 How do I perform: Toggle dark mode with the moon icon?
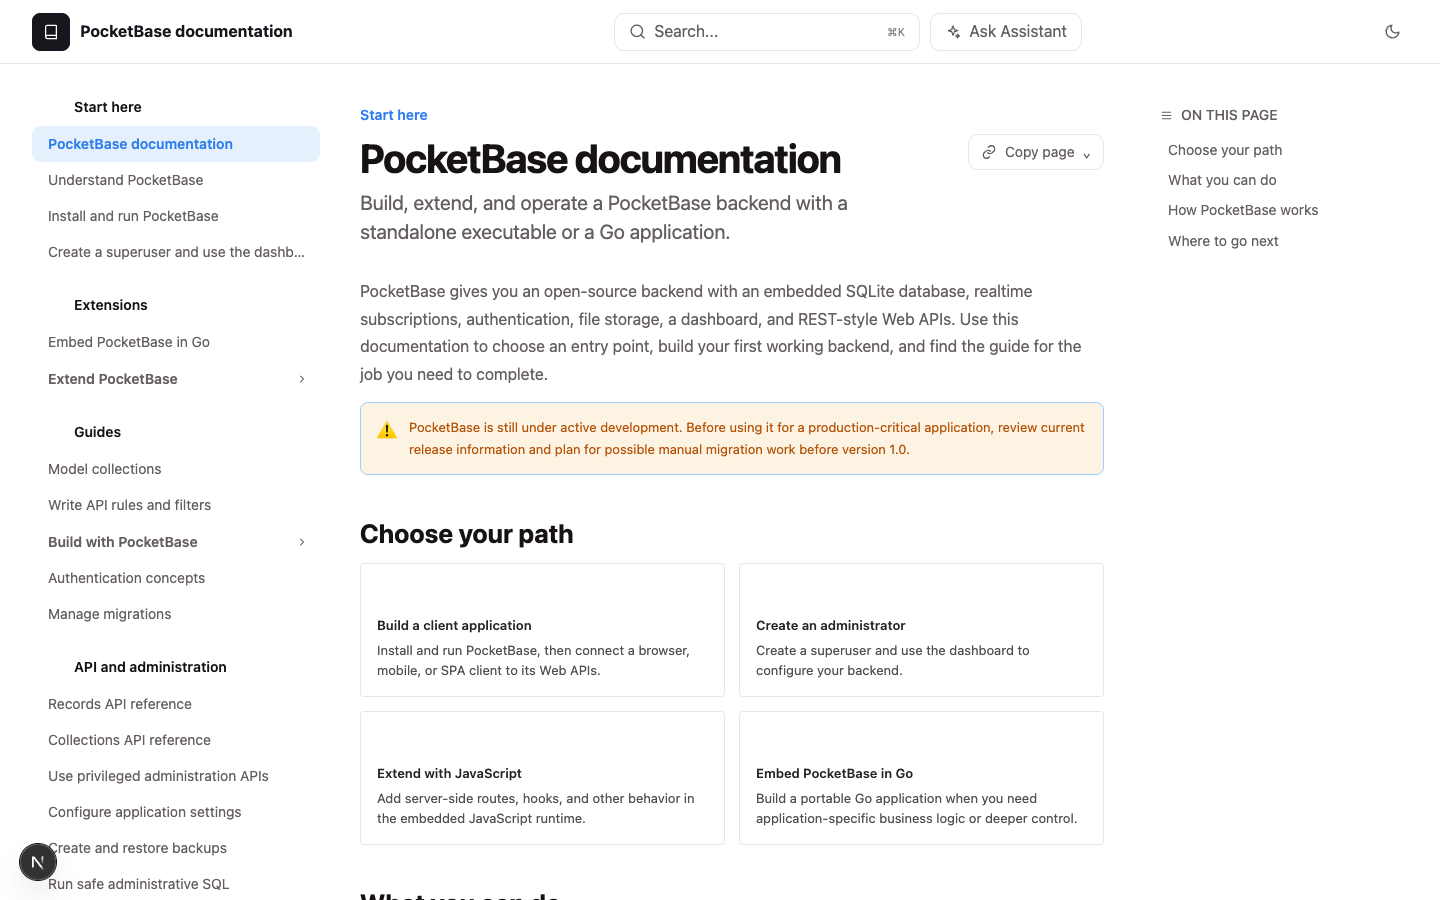tap(1392, 32)
